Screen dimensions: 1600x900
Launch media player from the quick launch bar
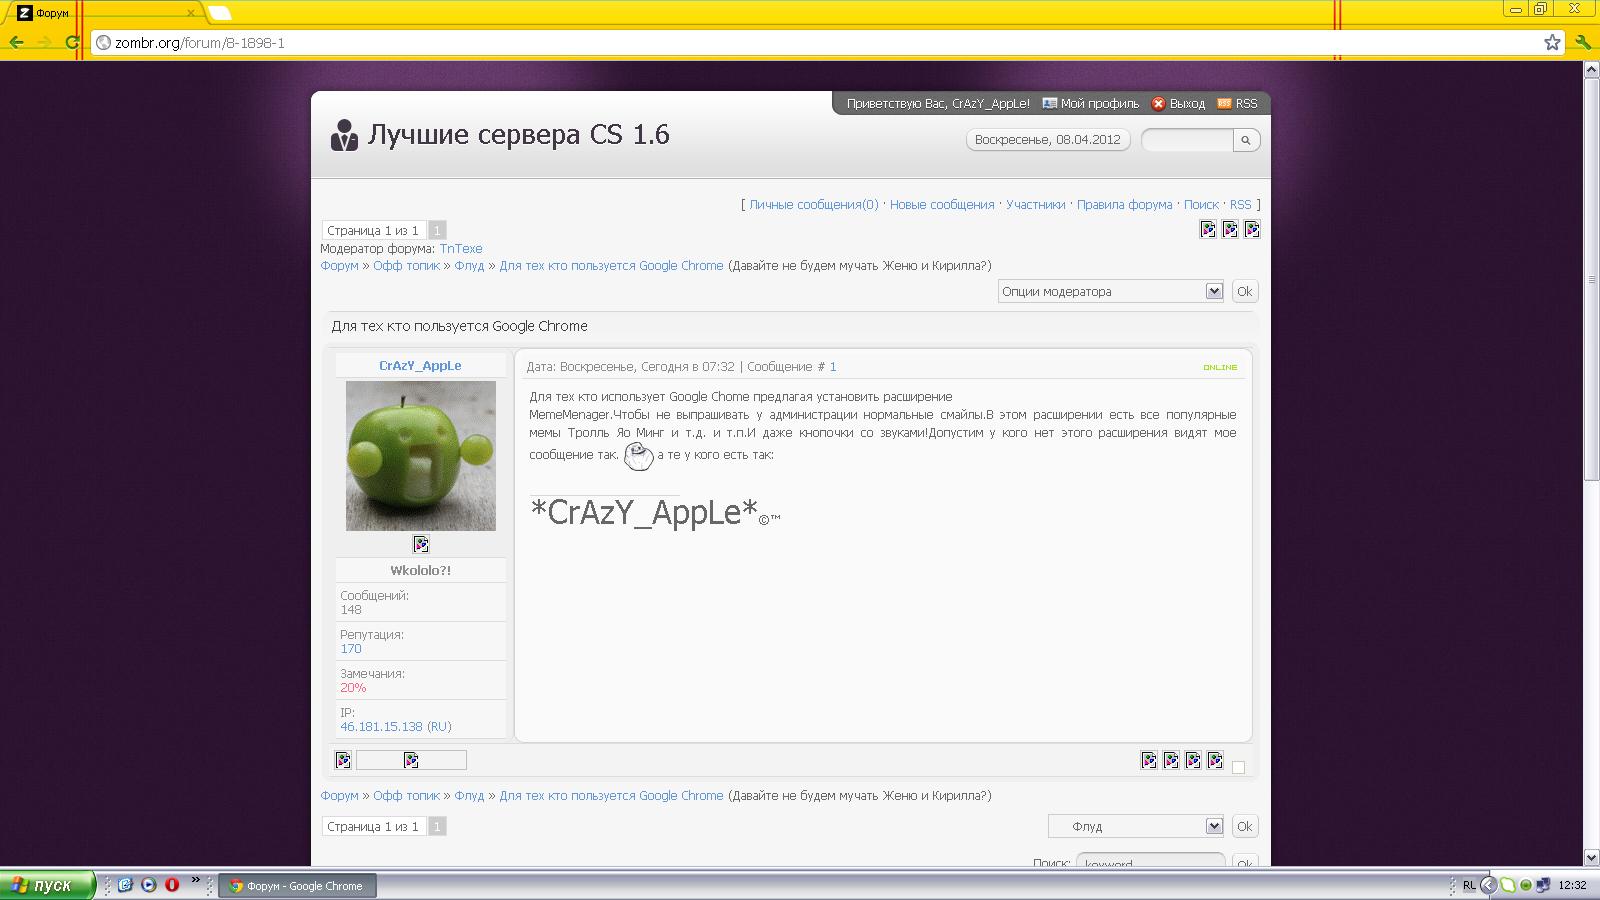149,885
